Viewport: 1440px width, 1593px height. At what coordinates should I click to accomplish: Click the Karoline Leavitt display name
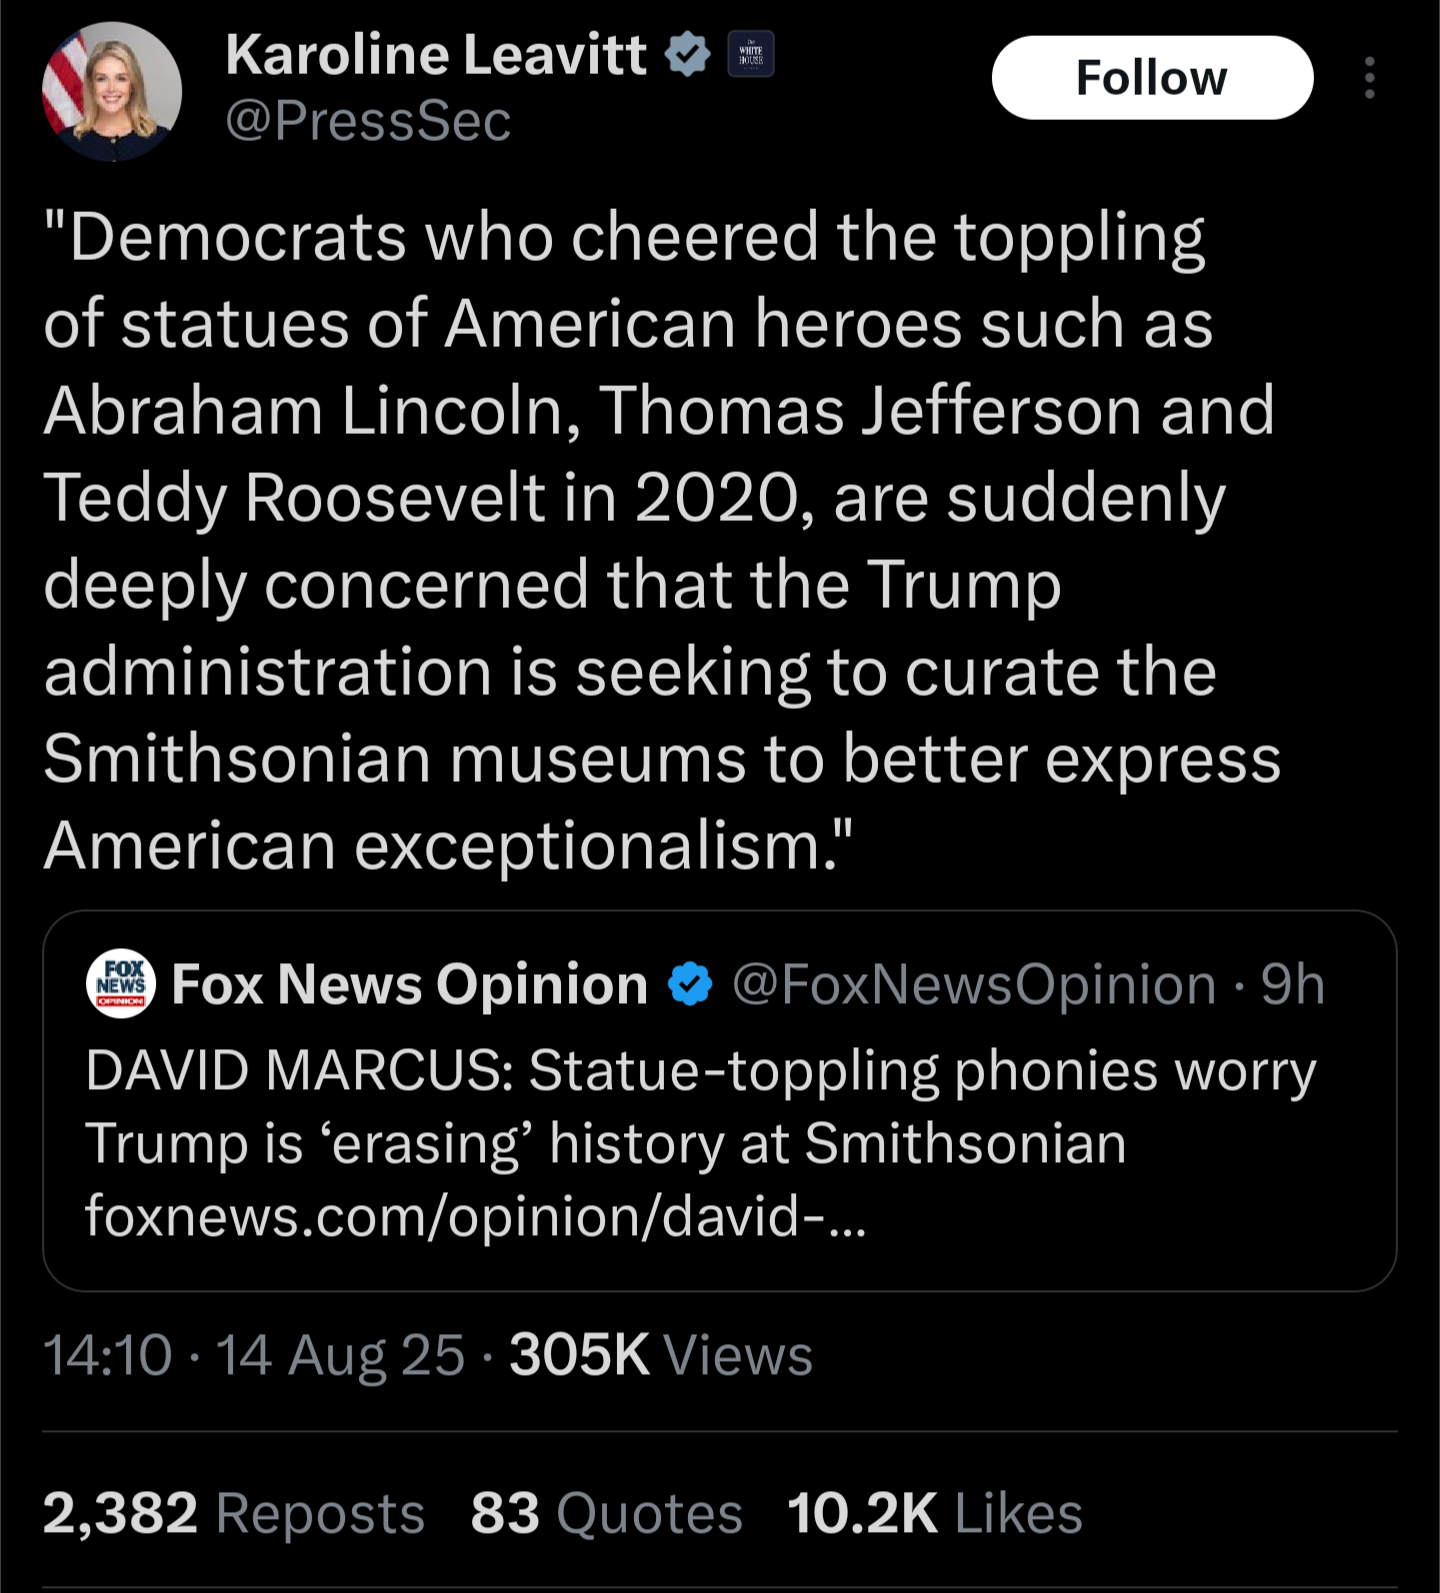436,54
